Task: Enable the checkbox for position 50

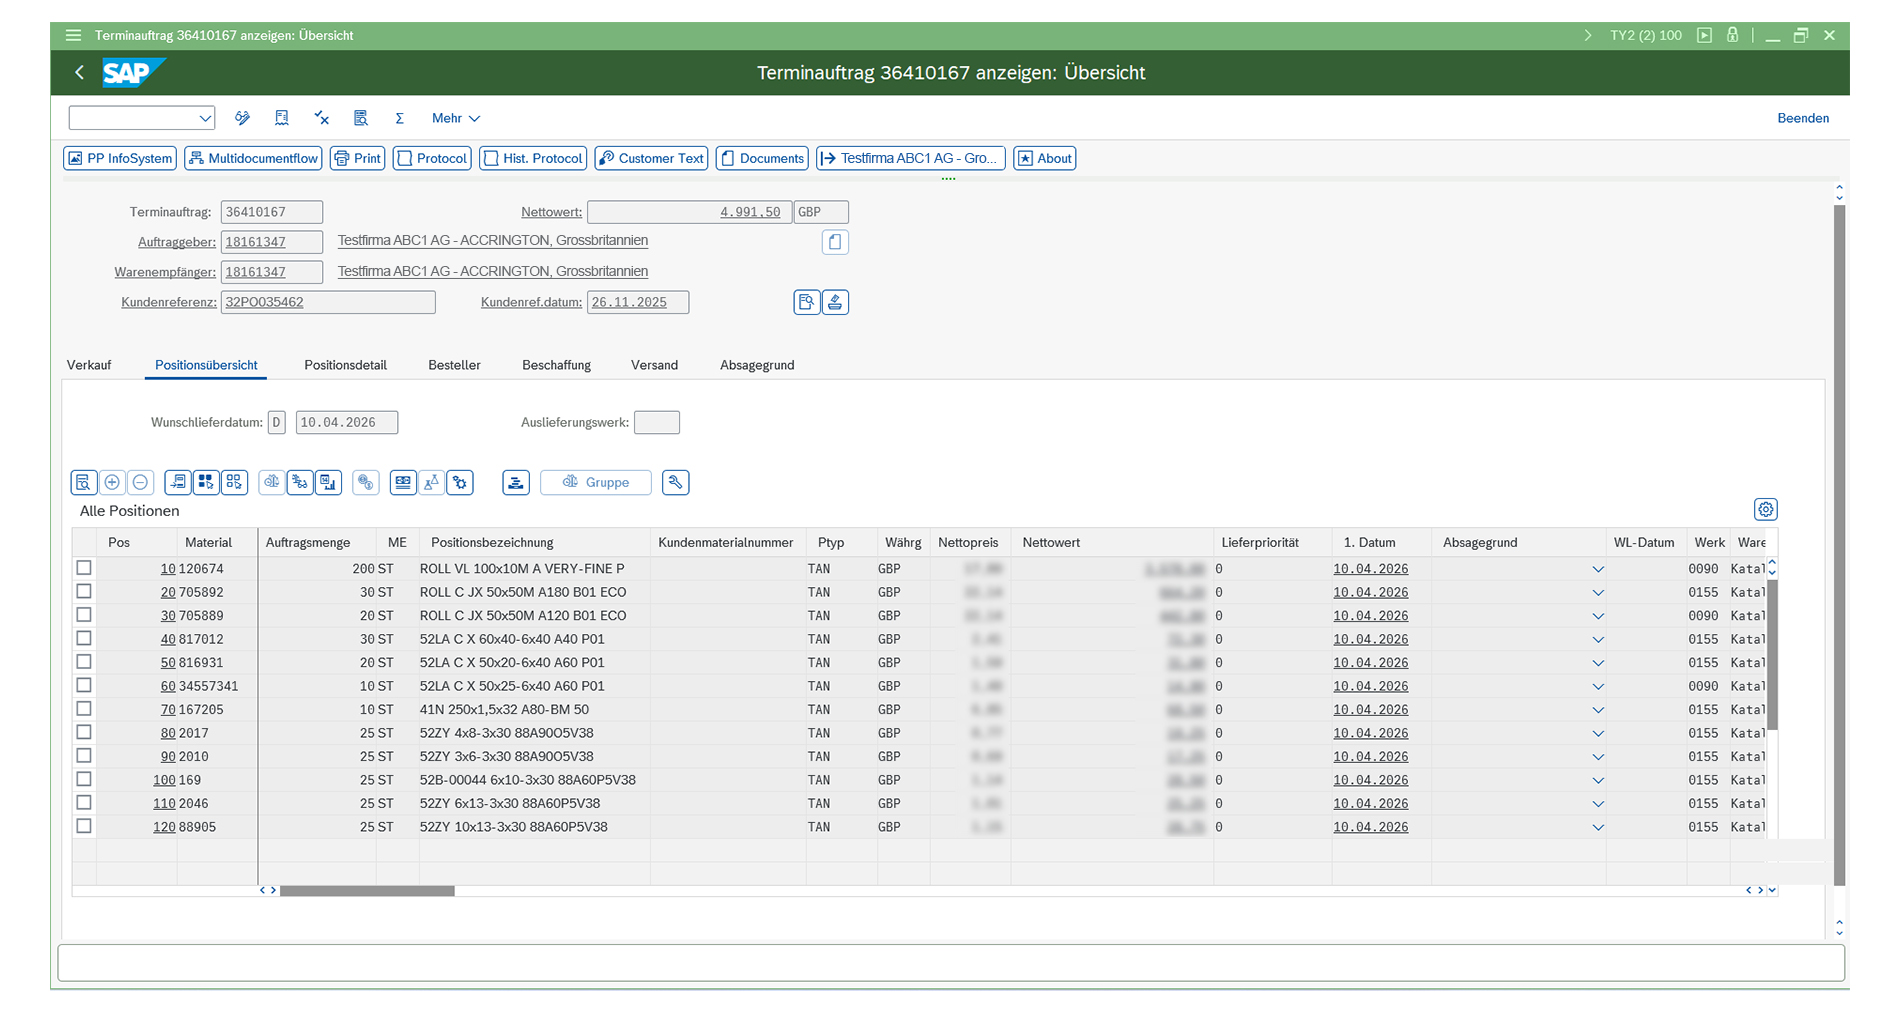Action: pyautogui.click(x=84, y=662)
